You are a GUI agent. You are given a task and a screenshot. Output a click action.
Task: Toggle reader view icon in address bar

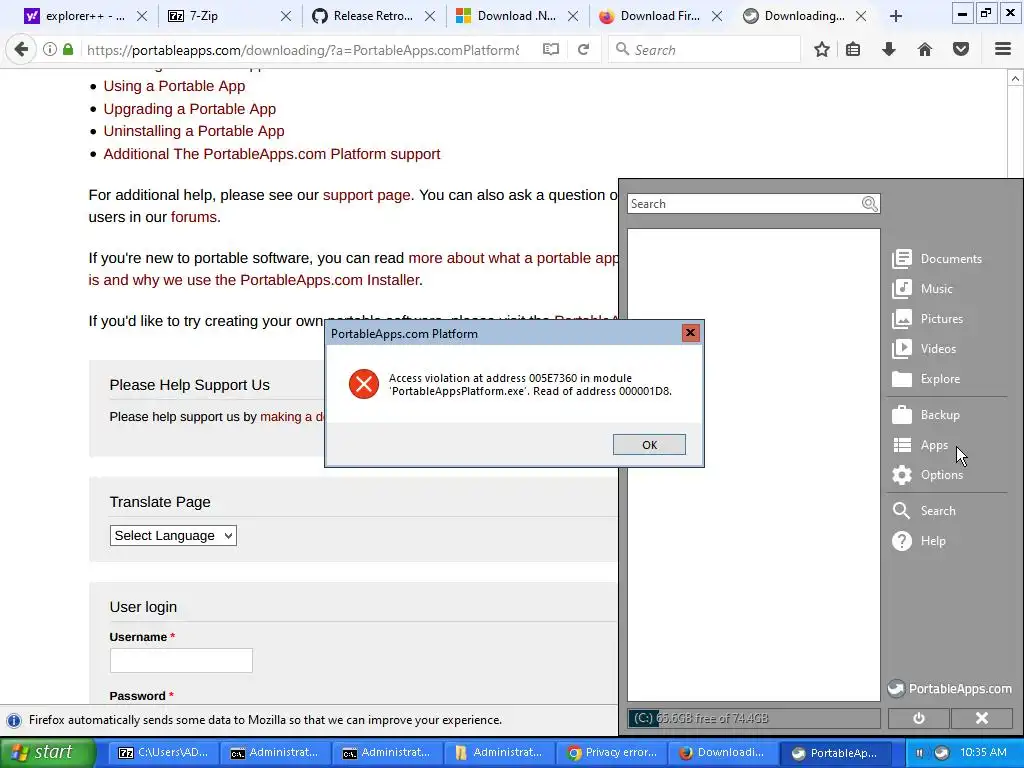[551, 50]
